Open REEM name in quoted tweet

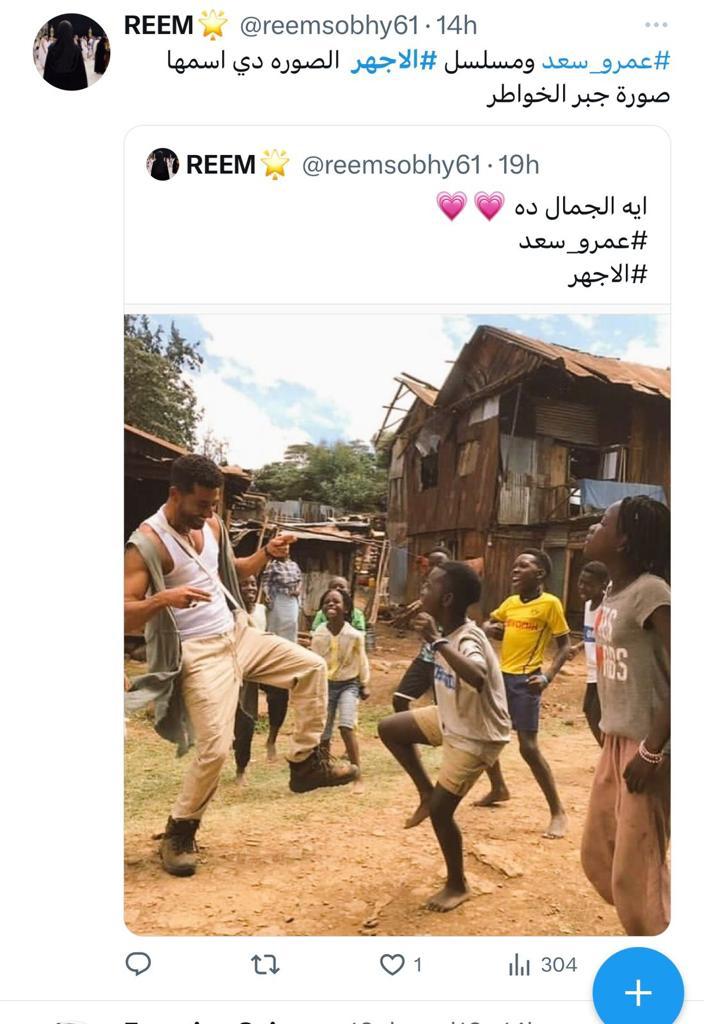coord(220,165)
